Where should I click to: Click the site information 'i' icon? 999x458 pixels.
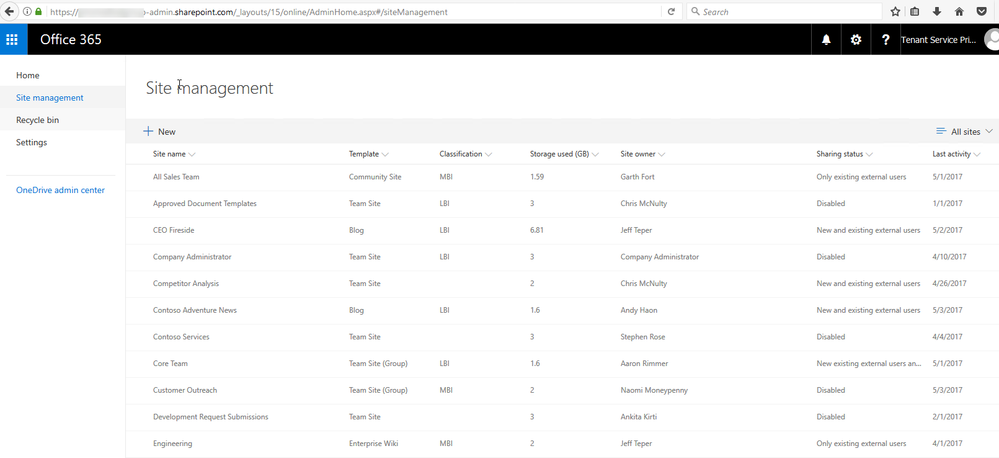click(x=27, y=11)
